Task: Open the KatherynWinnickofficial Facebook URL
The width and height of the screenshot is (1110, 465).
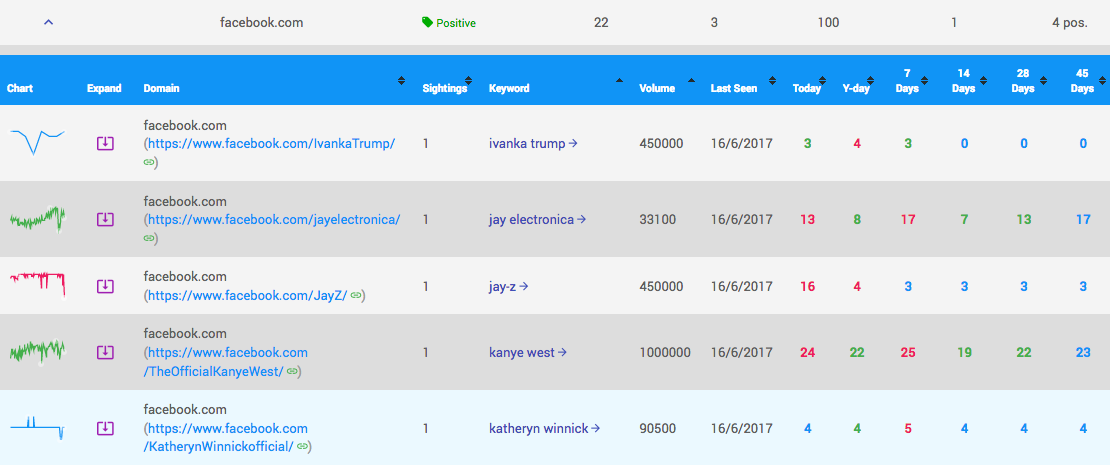Action: pyautogui.click(x=225, y=437)
